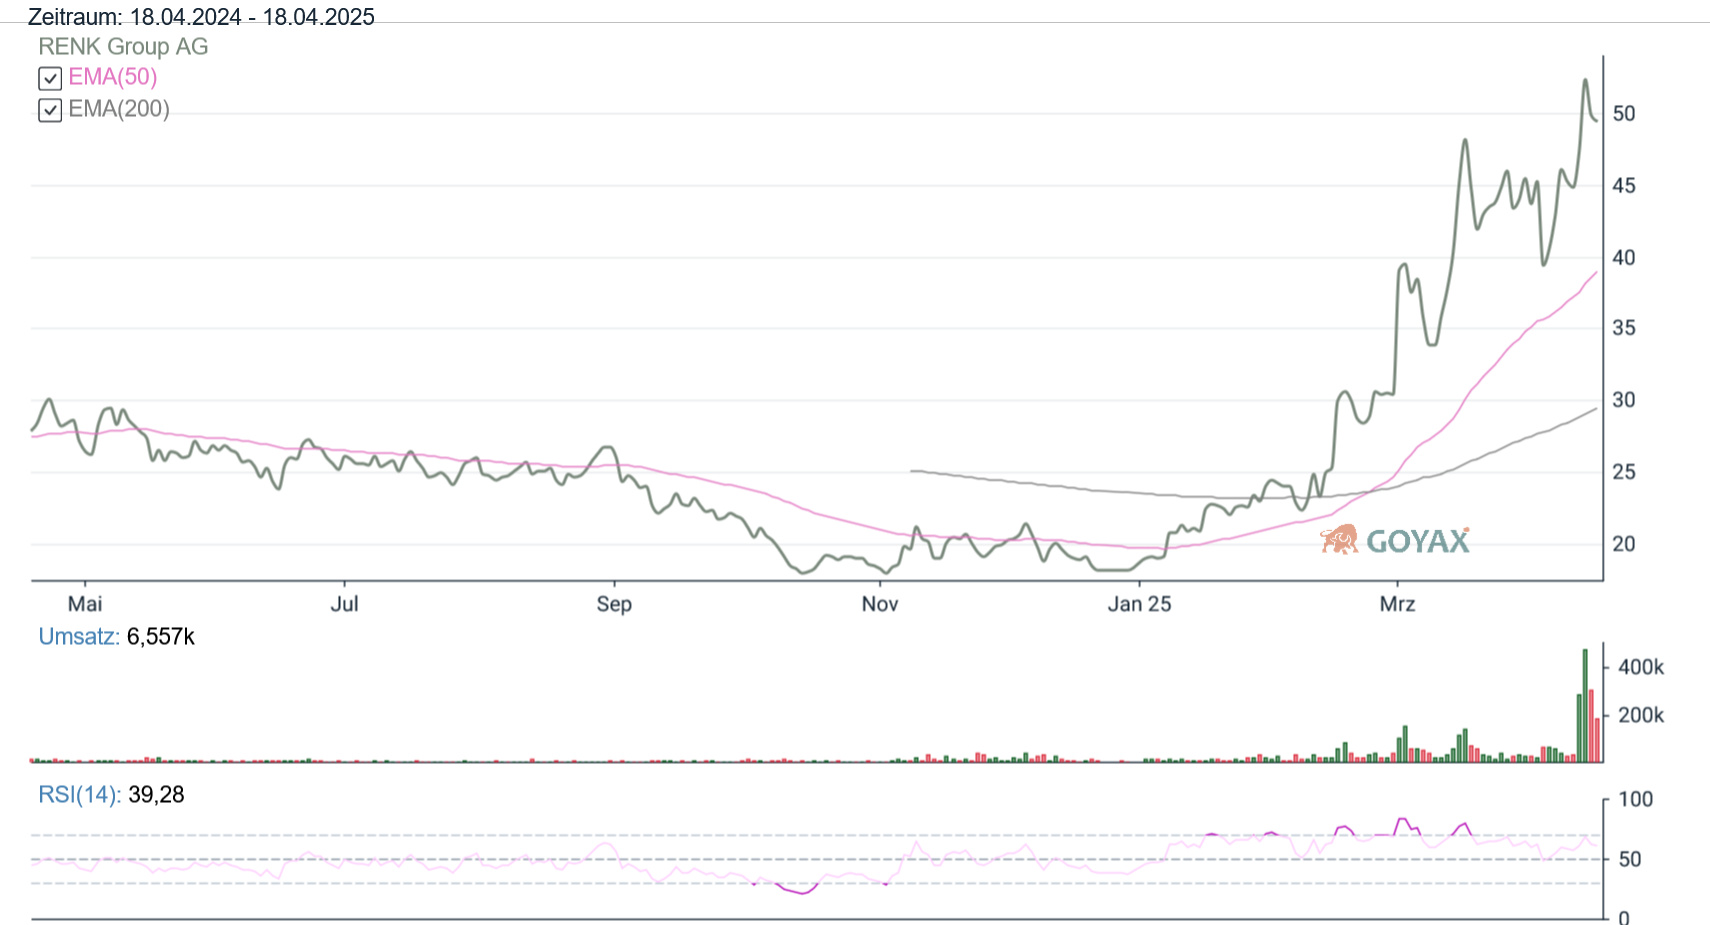The image size is (1710, 925).
Task: Click the 100 RSI axis label
Action: (x=1636, y=799)
